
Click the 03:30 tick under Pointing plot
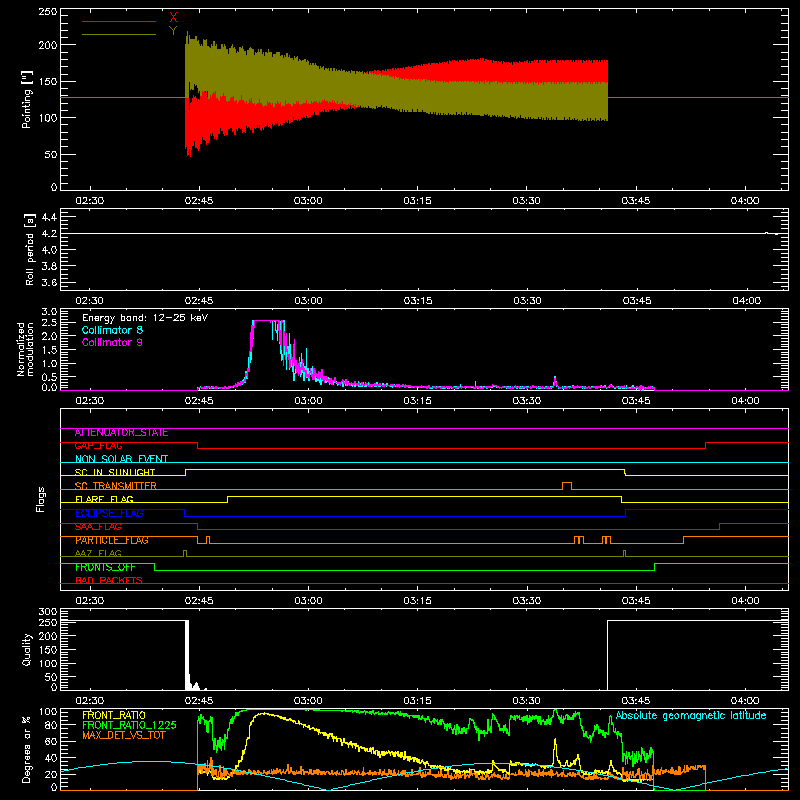click(x=527, y=201)
